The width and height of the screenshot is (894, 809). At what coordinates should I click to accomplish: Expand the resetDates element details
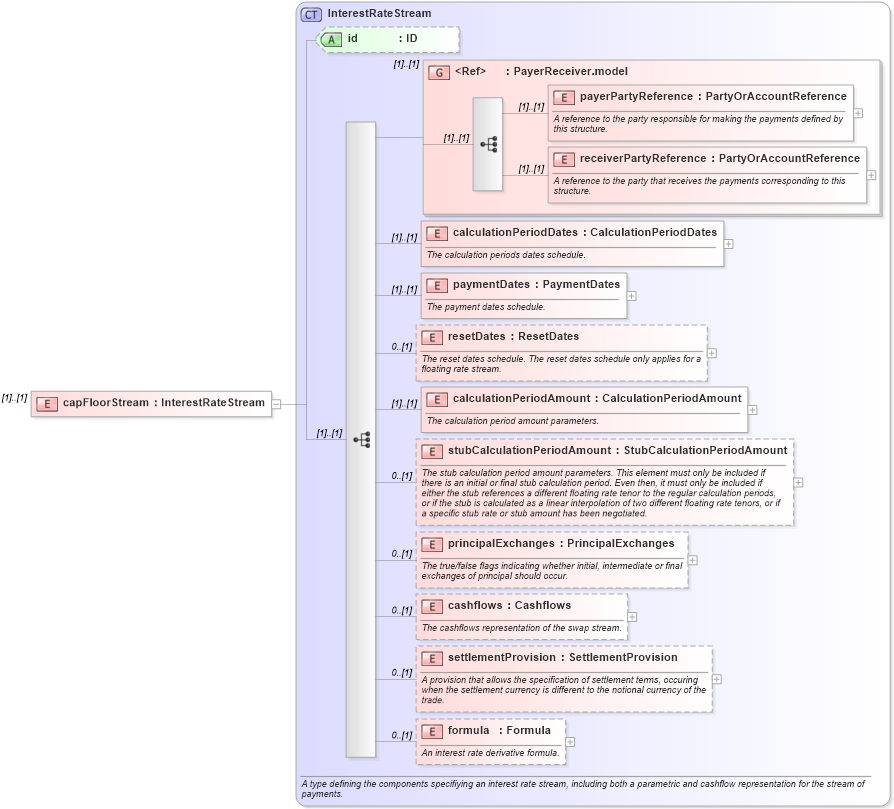711,353
